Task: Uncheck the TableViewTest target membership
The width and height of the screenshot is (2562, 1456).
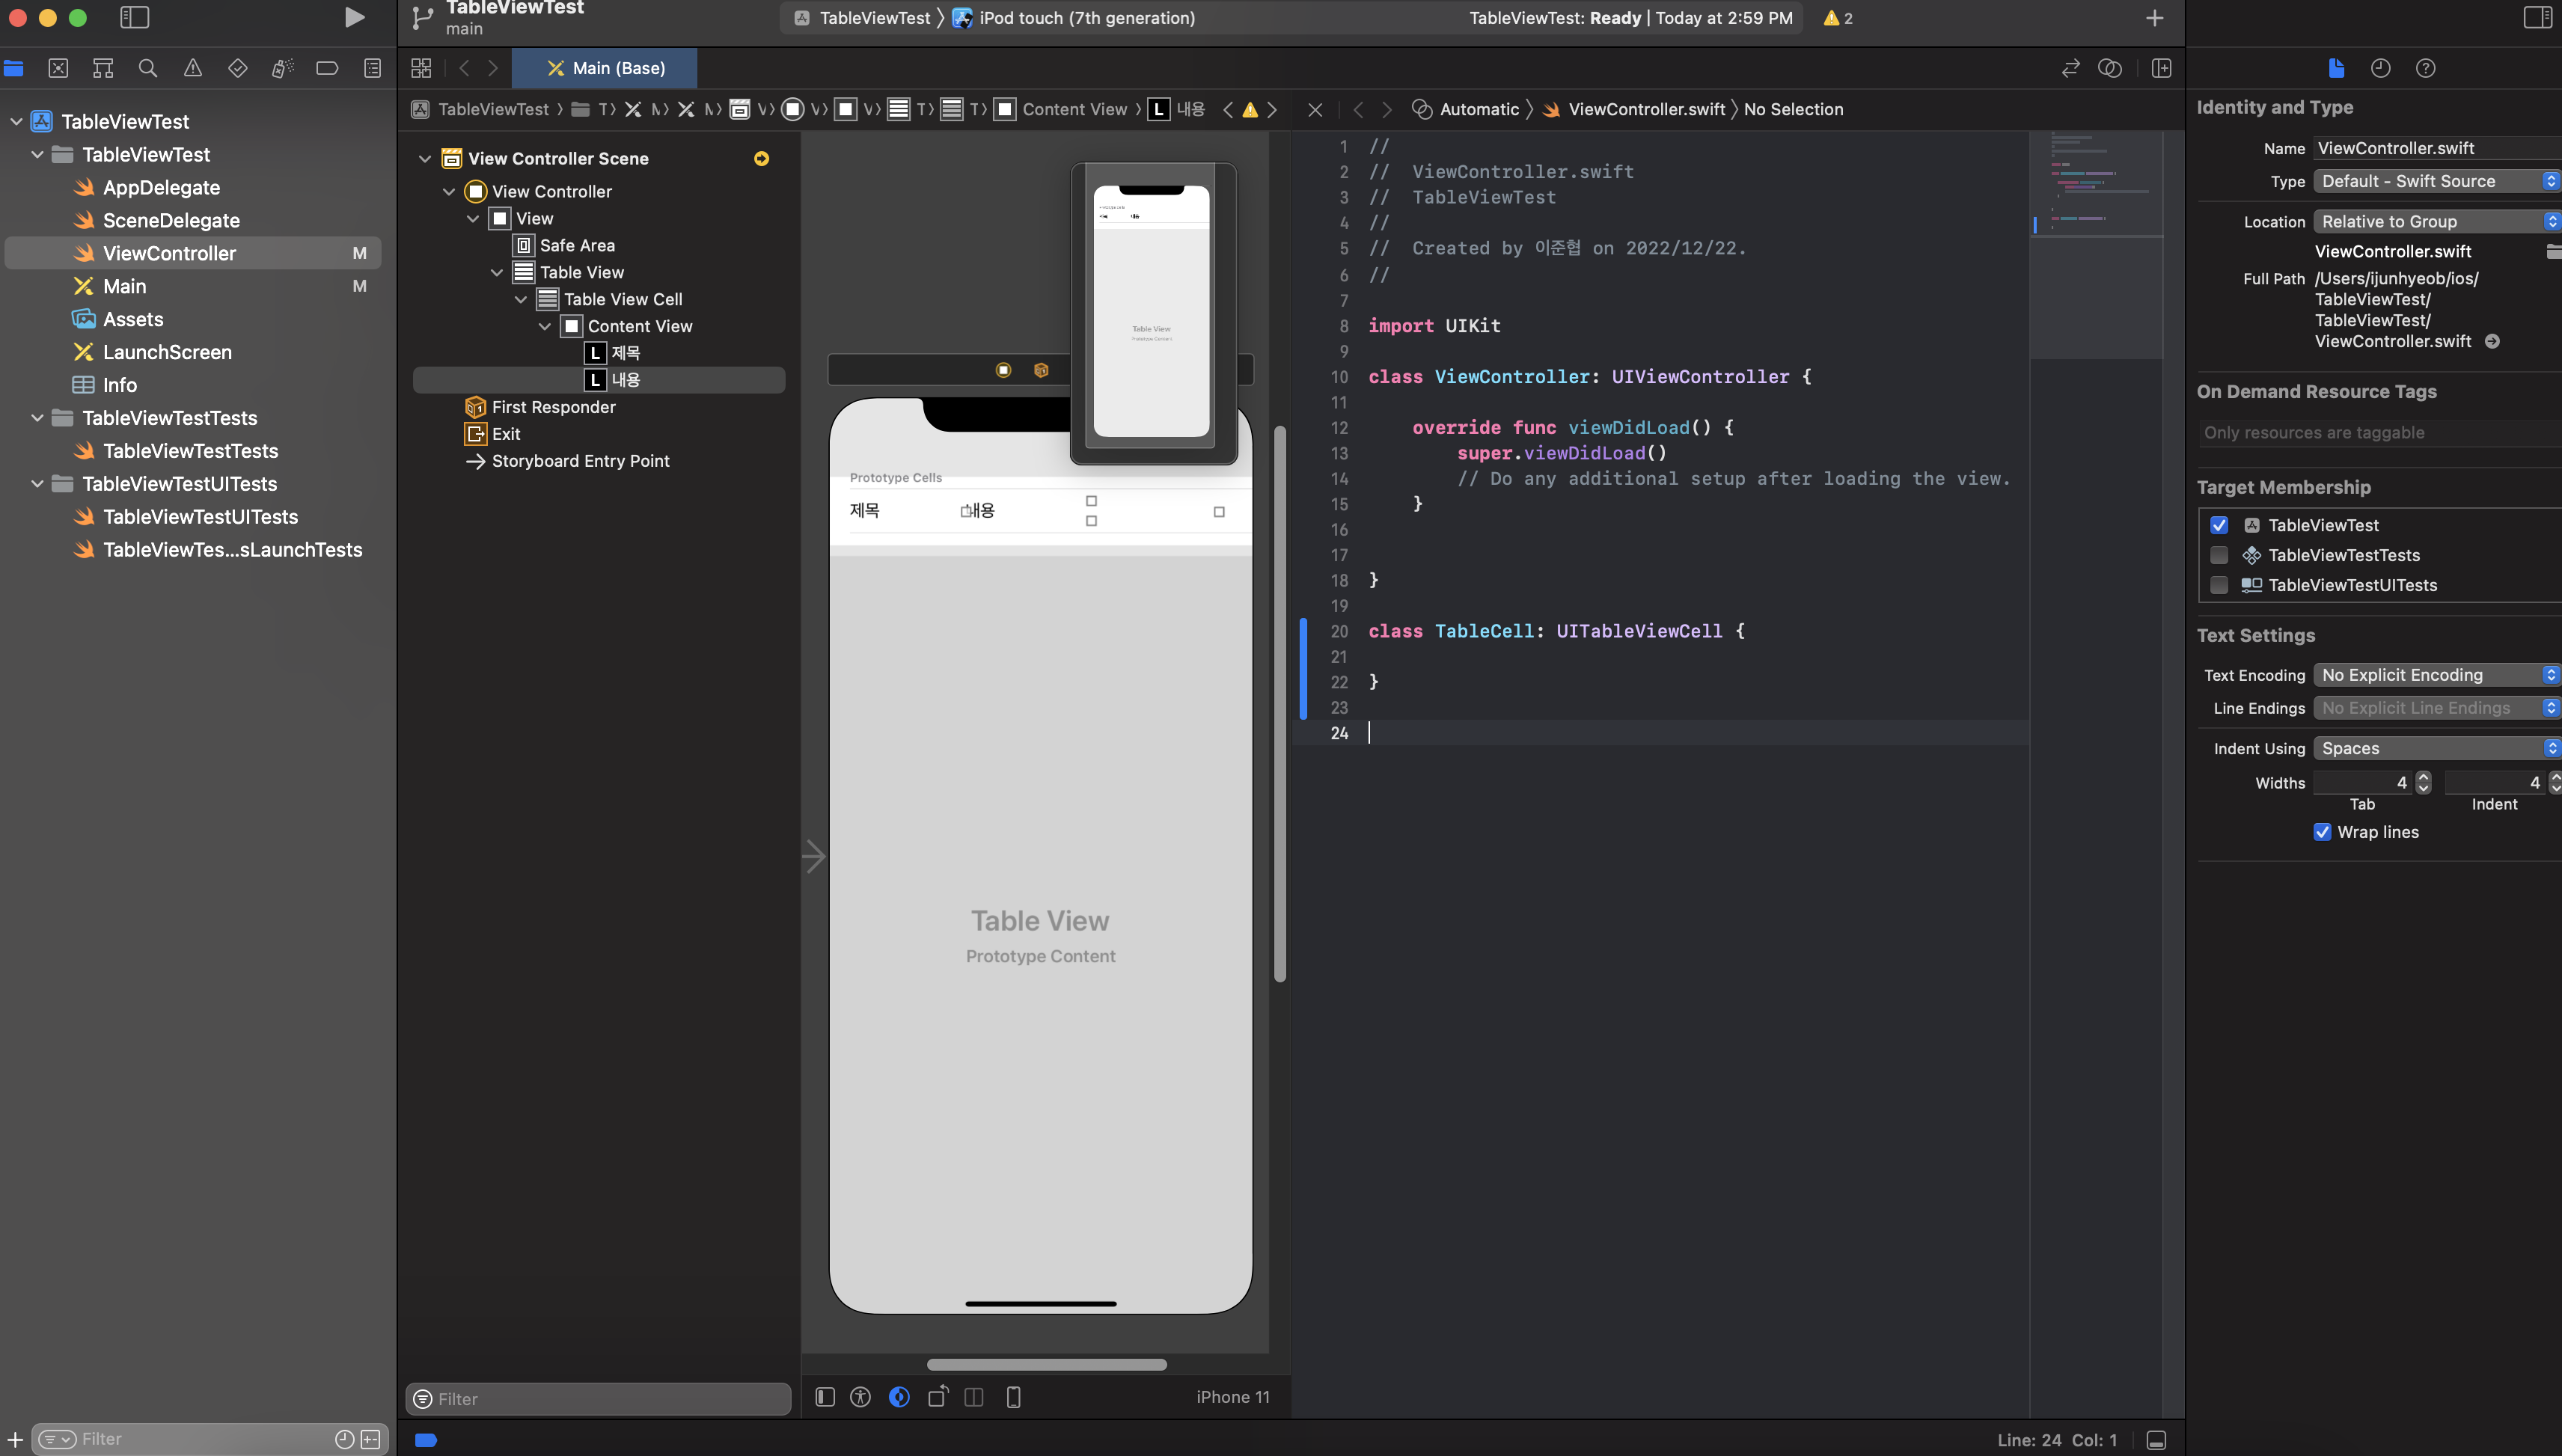Action: [2219, 525]
